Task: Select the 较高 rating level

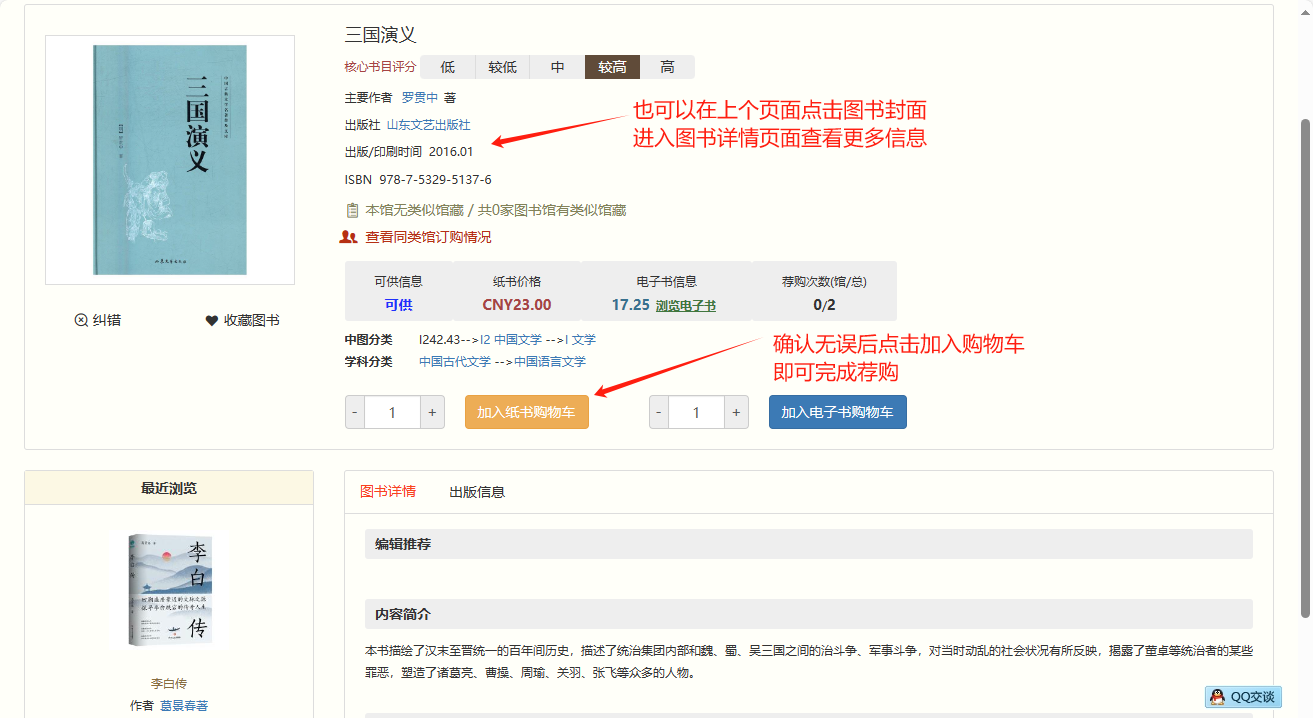Action: [x=612, y=67]
